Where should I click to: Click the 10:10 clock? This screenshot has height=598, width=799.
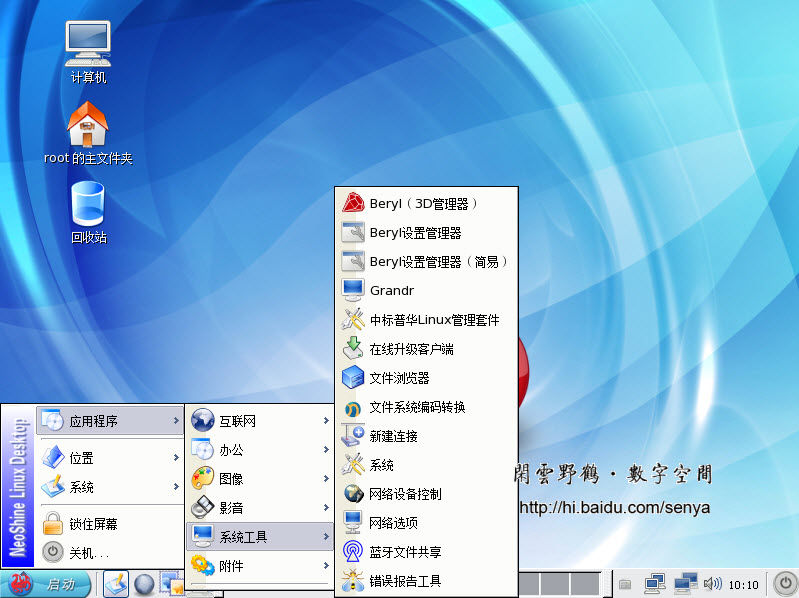coord(743,585)
